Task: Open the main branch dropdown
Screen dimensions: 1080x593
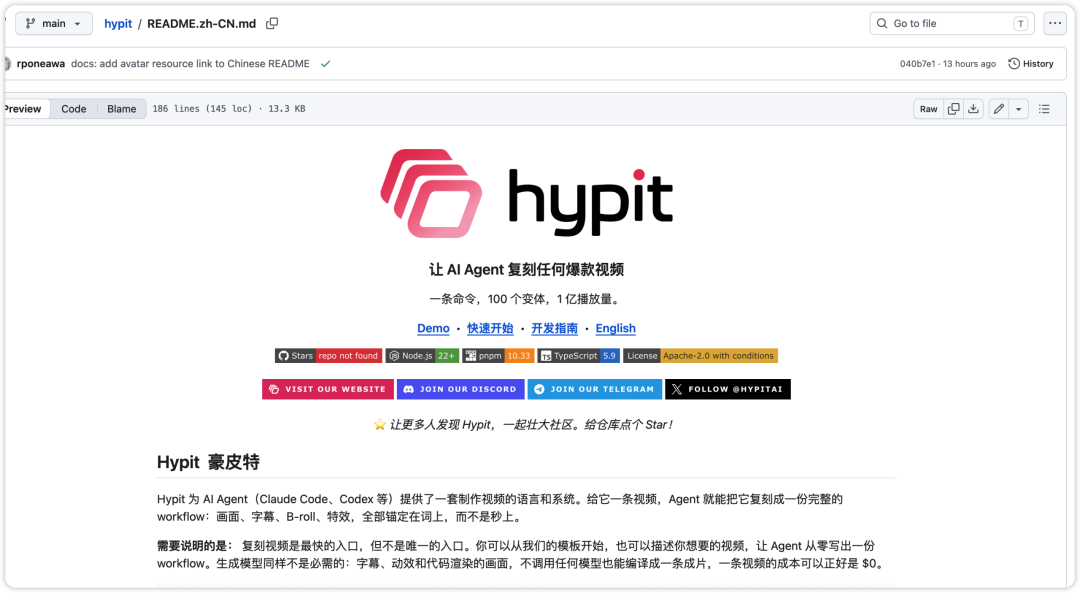Action: [x=54, y=23]
